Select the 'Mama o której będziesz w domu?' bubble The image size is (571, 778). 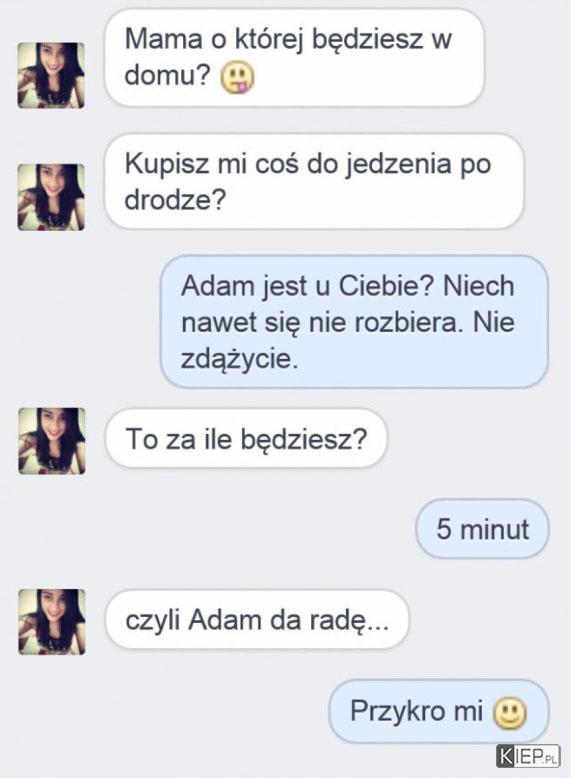[294, 58]
